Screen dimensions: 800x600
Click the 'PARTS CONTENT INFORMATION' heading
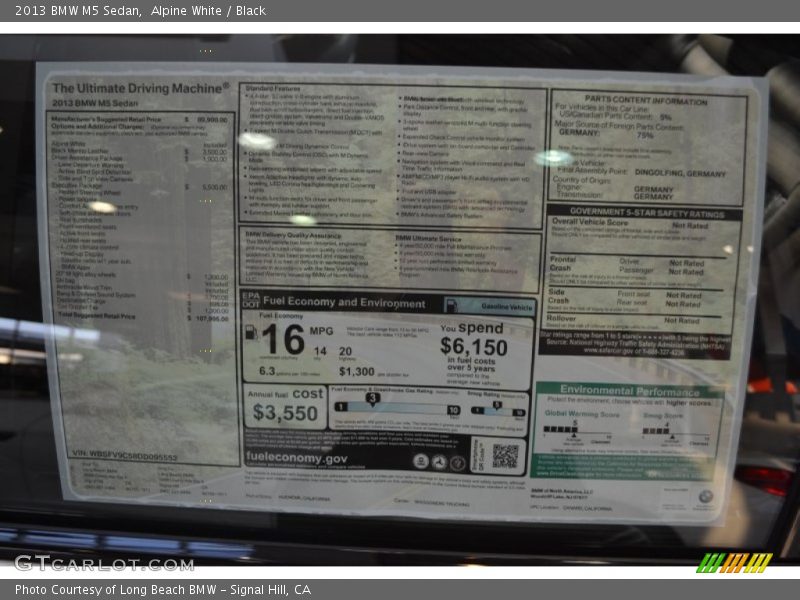click(646, 101)
